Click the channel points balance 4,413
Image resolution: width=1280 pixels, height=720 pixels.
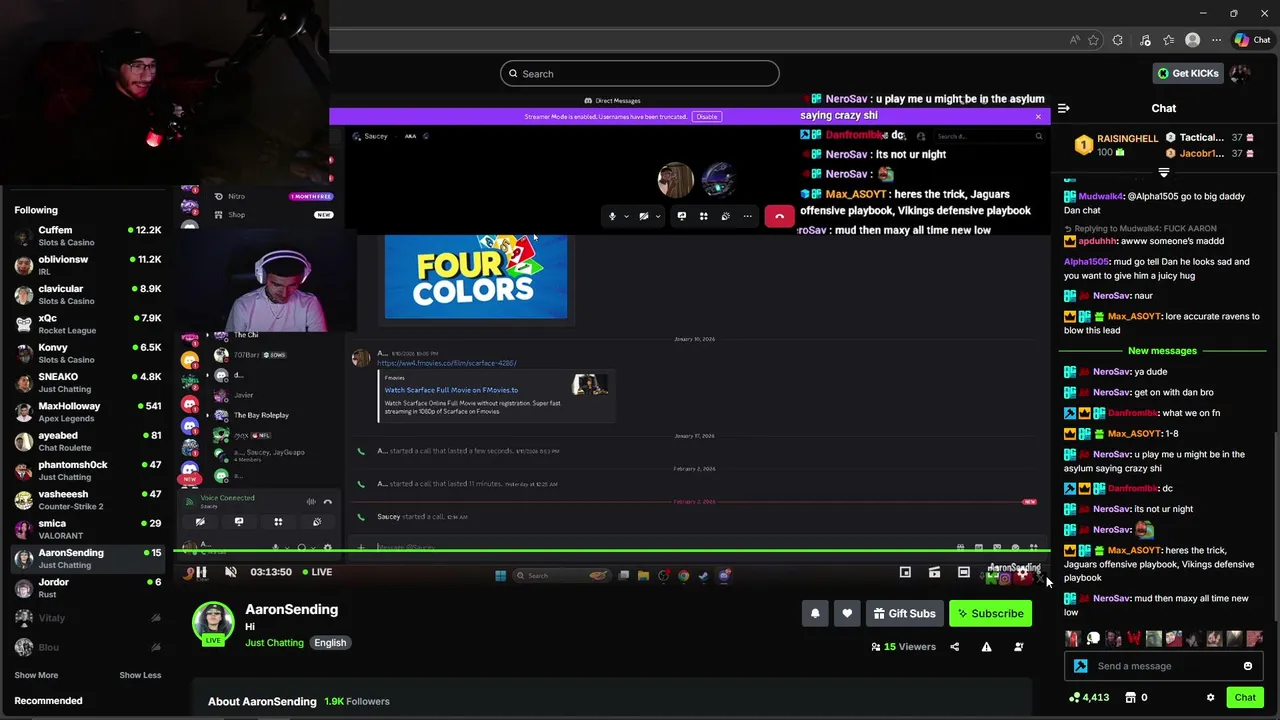[1088, 698]
